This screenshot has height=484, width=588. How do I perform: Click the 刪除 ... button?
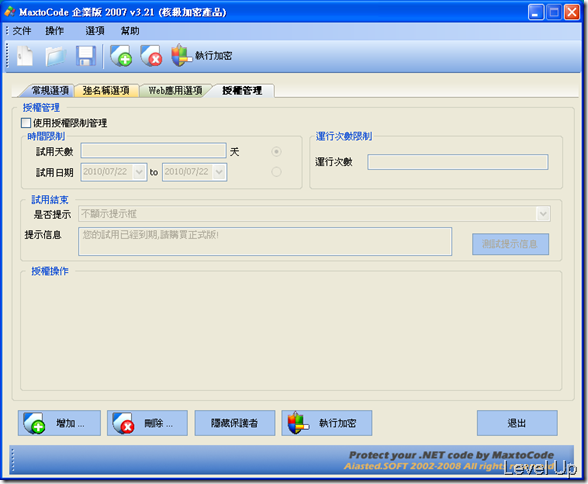point(147,423)
